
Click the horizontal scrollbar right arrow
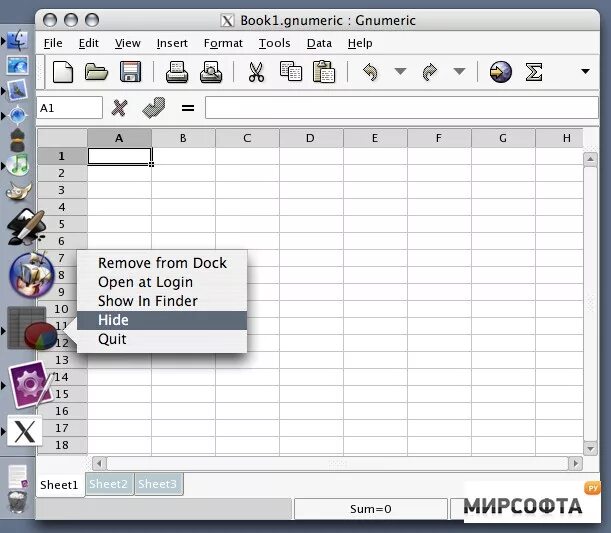click(x=576, y=464)
